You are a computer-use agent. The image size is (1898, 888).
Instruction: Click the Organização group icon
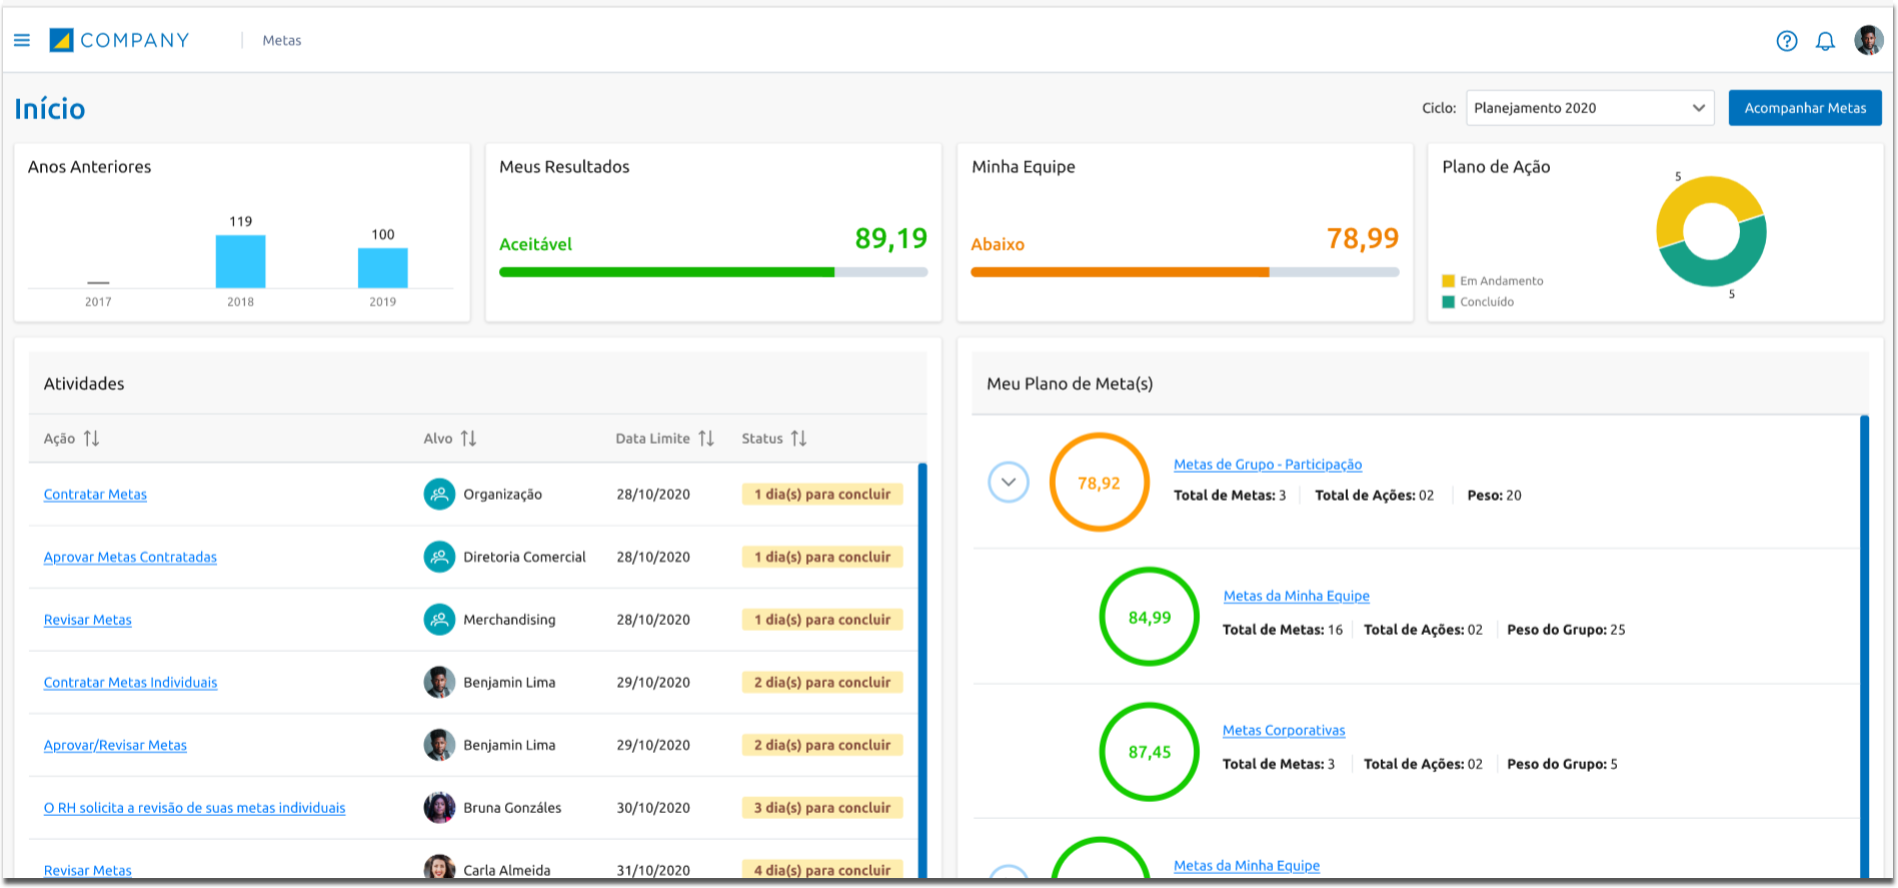tap(439, 494)
